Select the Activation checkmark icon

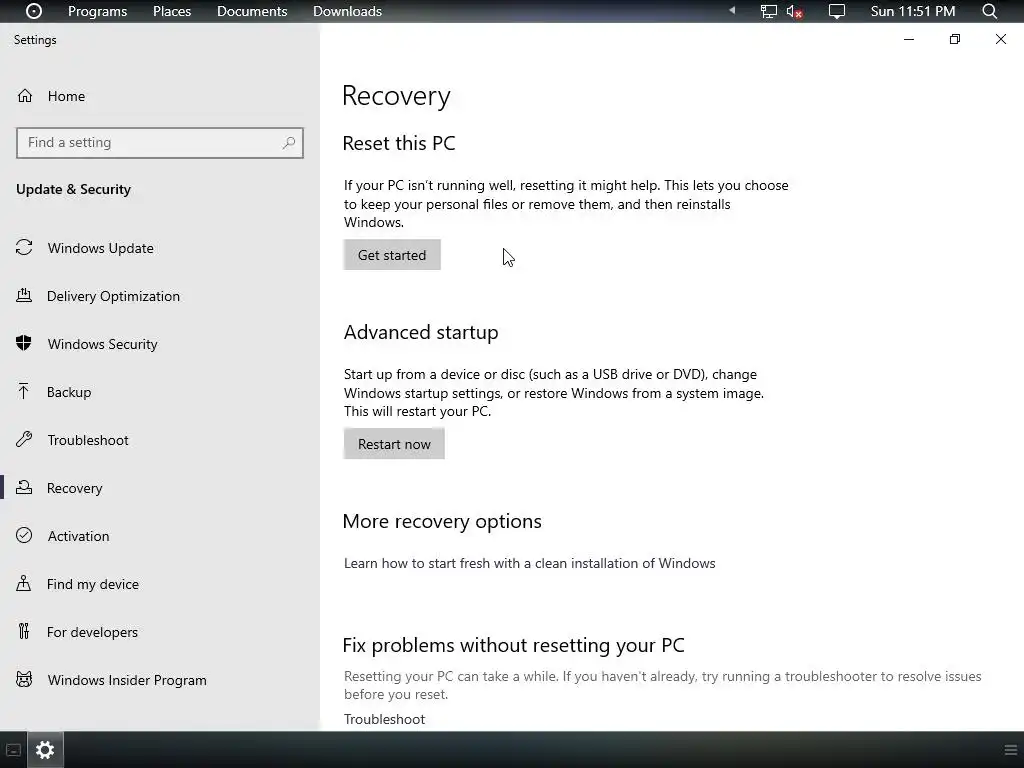coord(24,536)
